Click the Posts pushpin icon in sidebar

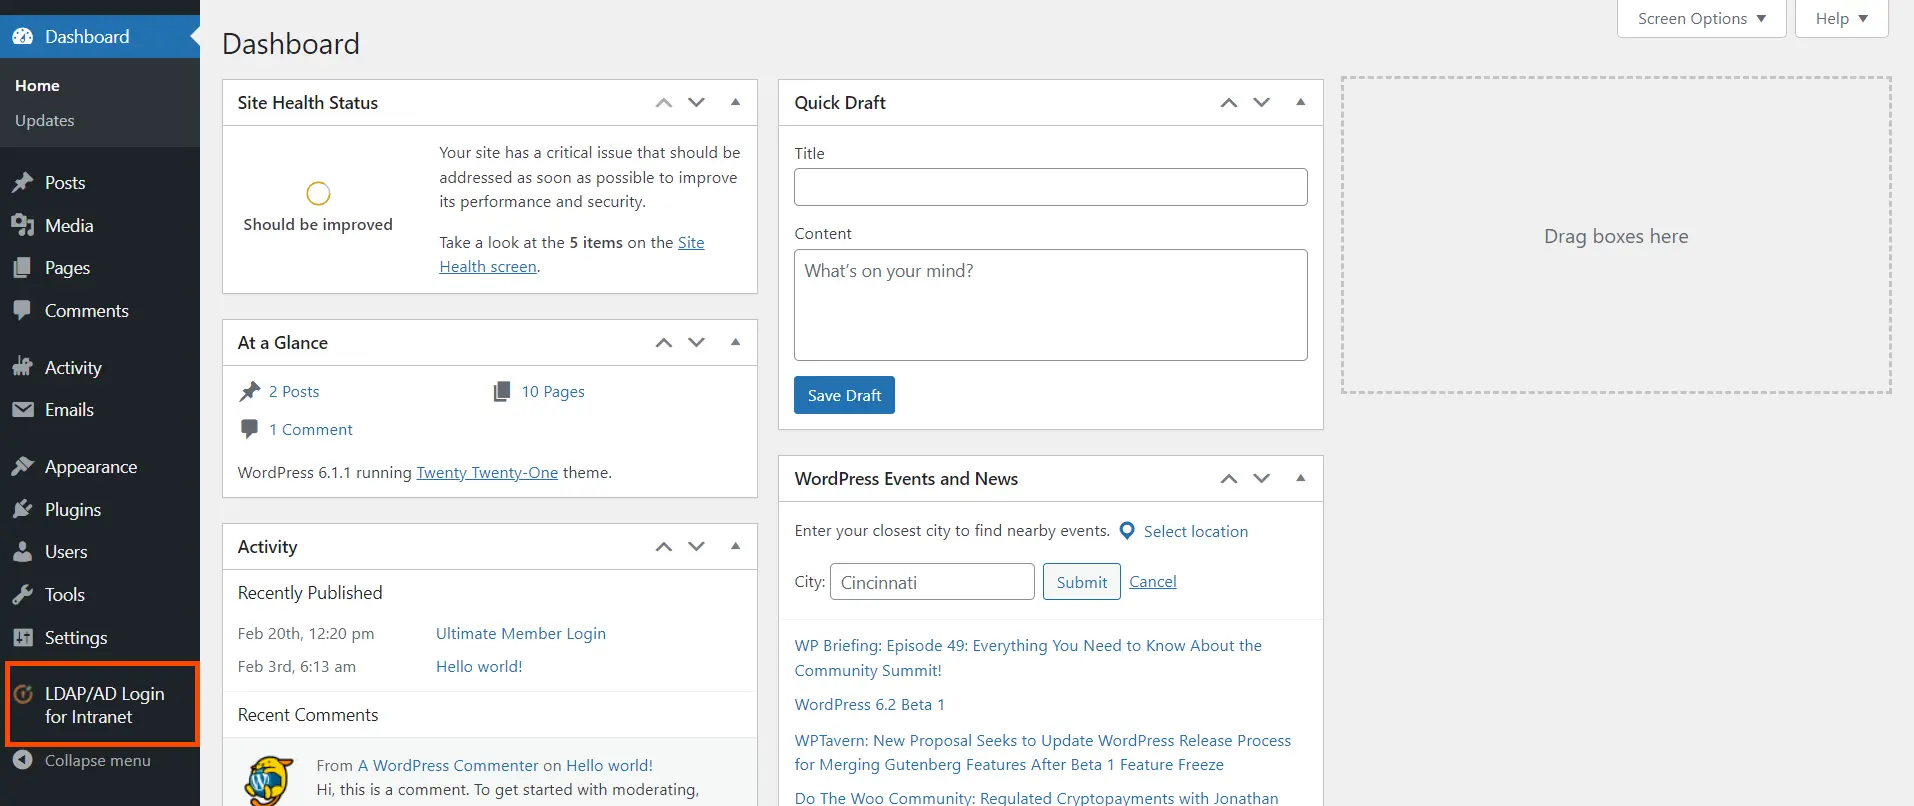tap(23, 183)
